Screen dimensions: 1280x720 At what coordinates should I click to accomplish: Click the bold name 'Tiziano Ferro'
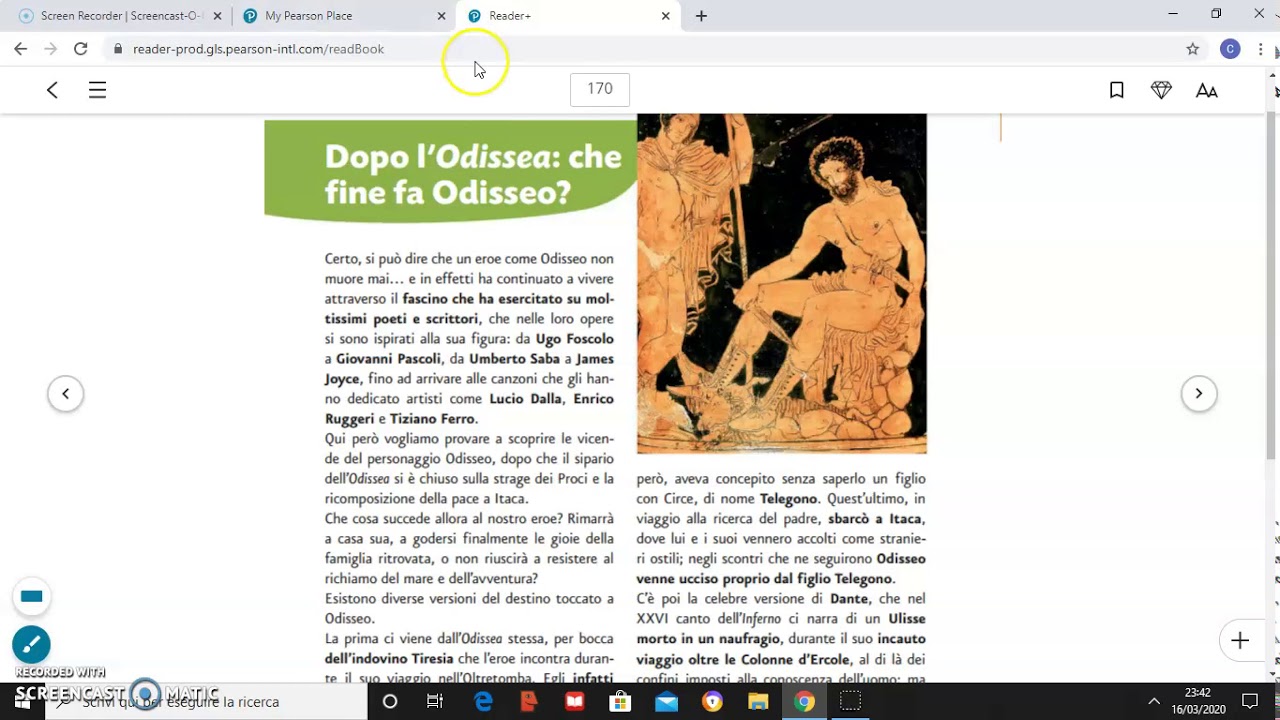pyautogui.click(x=433, y=419)
